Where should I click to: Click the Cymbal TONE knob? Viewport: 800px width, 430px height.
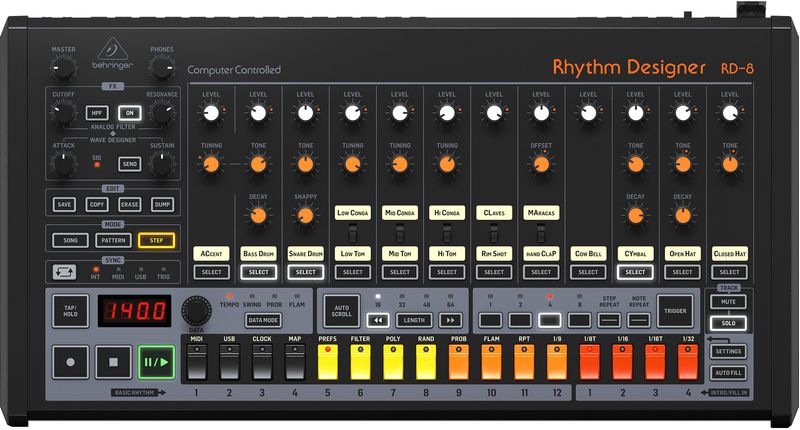point(636,164)
